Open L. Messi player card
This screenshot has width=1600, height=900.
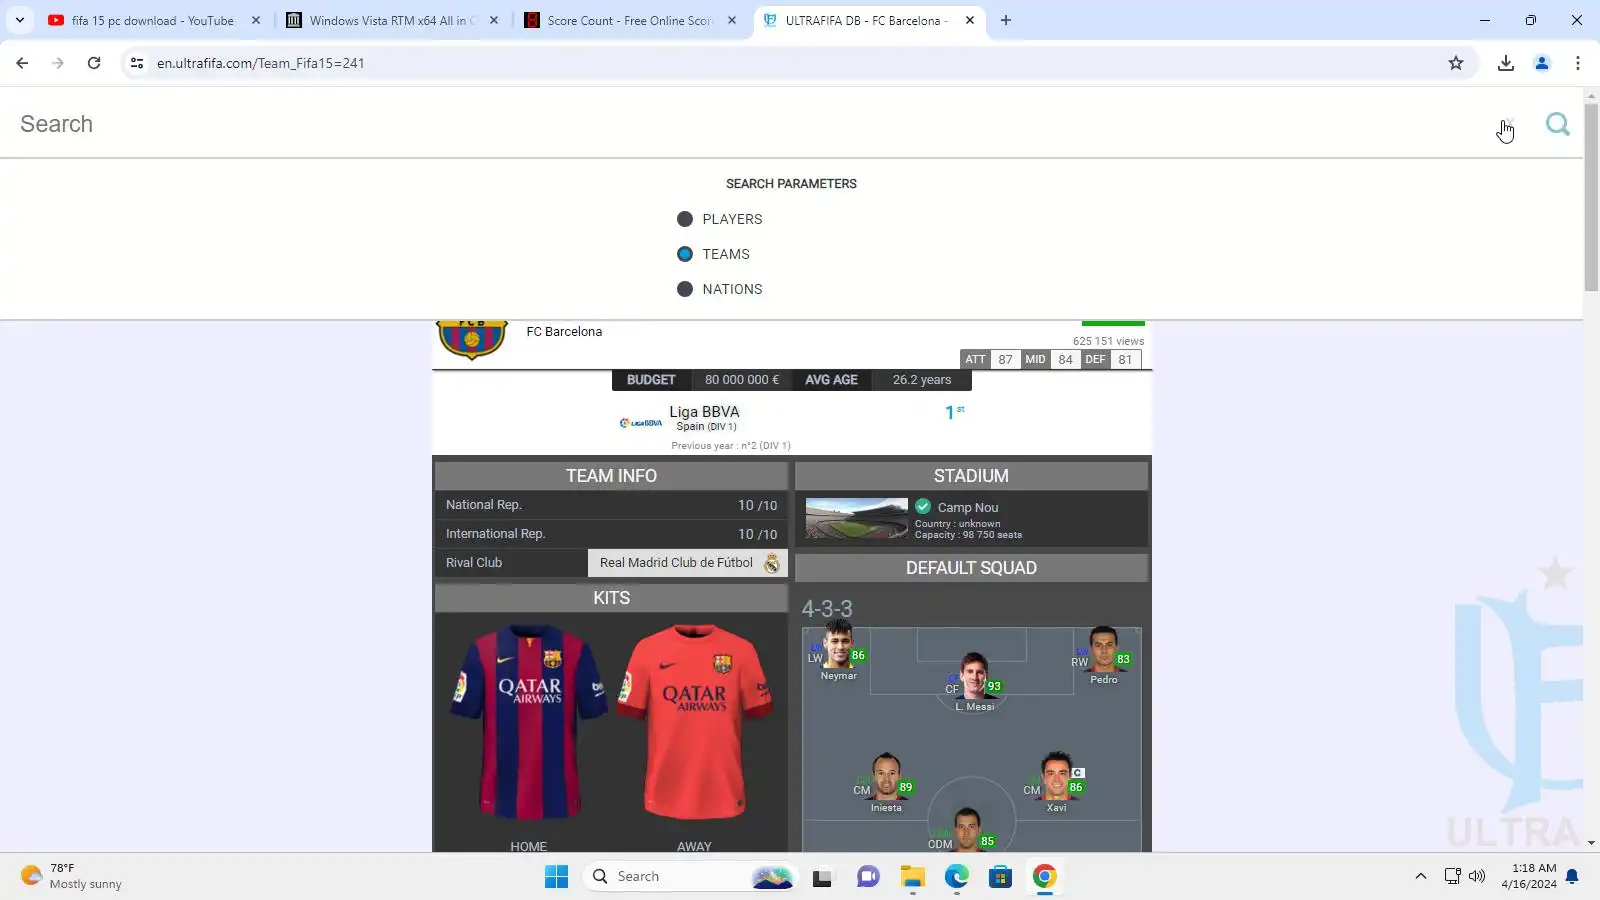click(974, 682)
